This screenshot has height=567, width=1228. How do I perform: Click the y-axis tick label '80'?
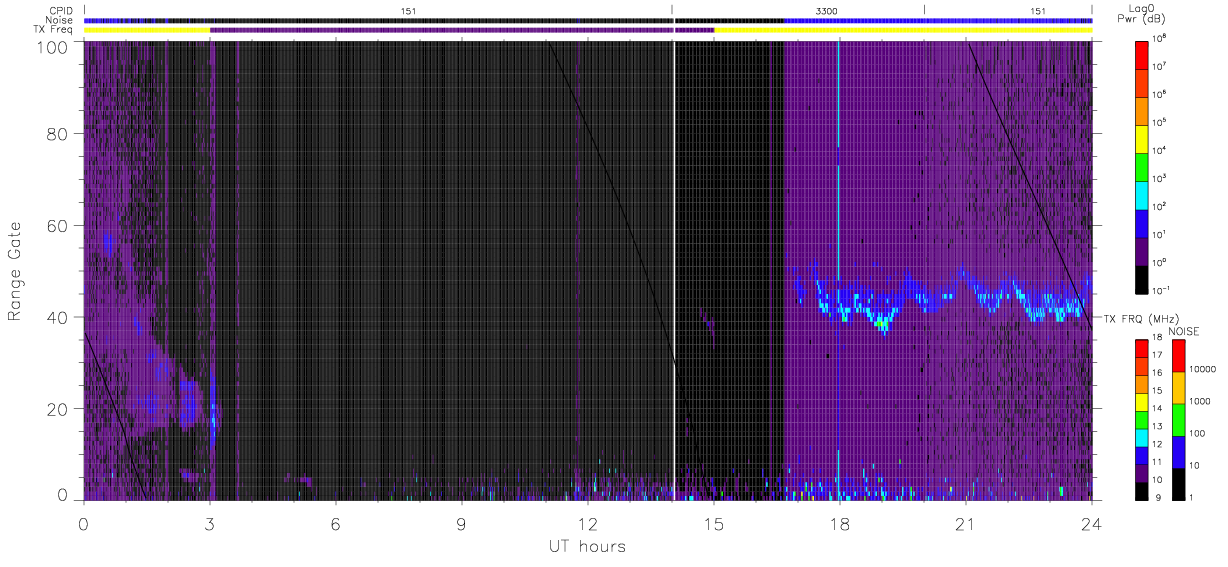(58, 134)
